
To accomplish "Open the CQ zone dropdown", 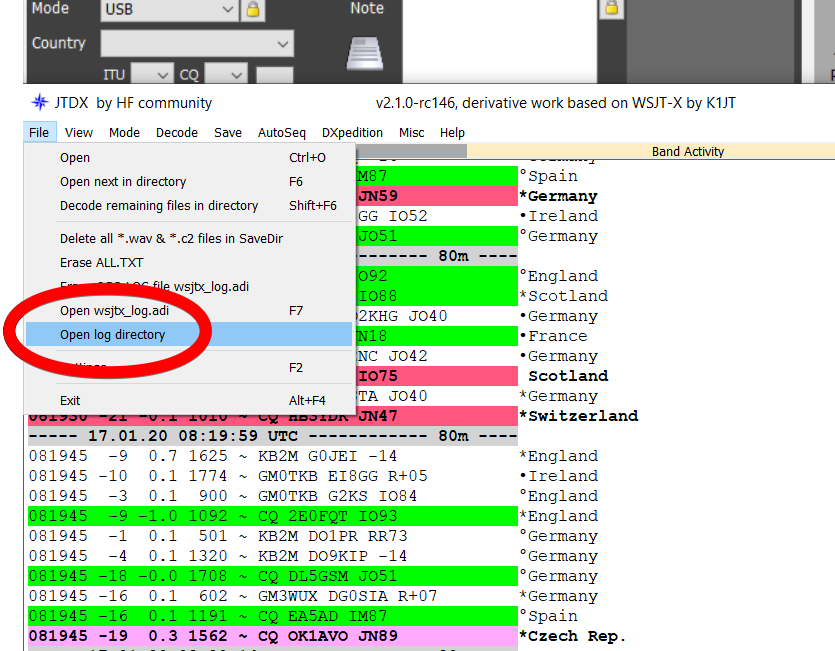I will click(226, 75).
